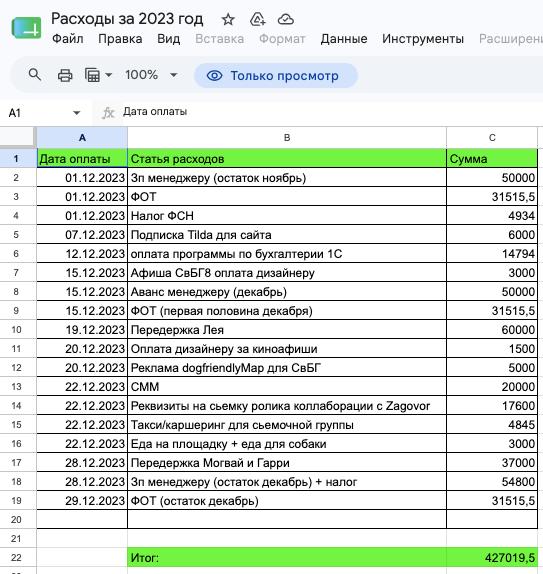Screen dimensions: 543x574
Task: Click the green Итог total cell 427019,5
Action: click(x=492, y=558)
